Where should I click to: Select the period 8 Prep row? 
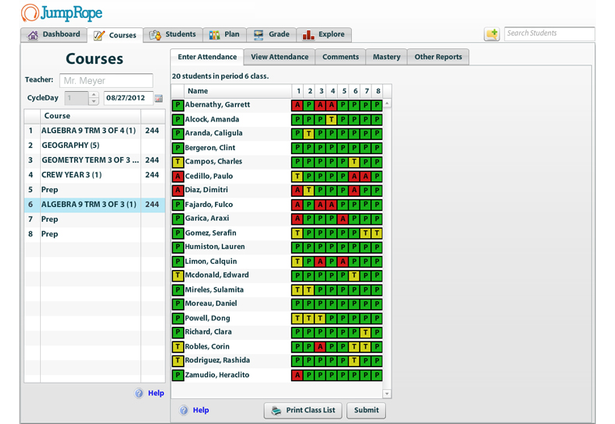(95, 234)
